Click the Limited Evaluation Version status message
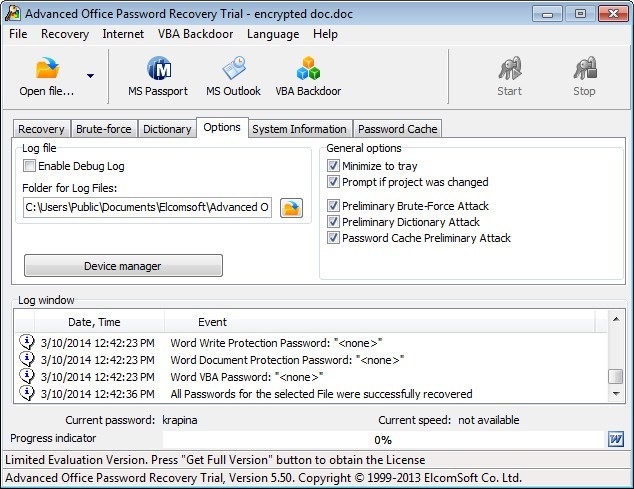The width and height of the screenshot is (634, 489). point(215,460)
